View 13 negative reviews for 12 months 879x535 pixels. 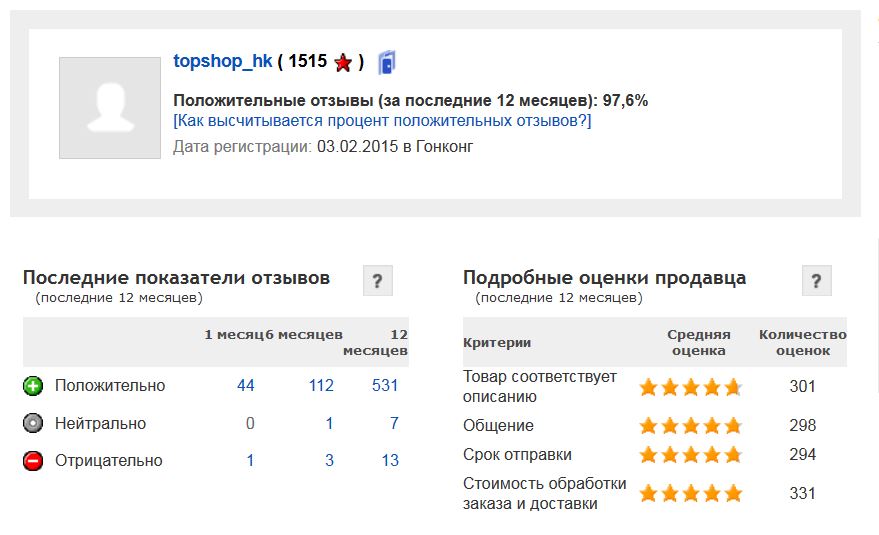click(x=390, y=461)
